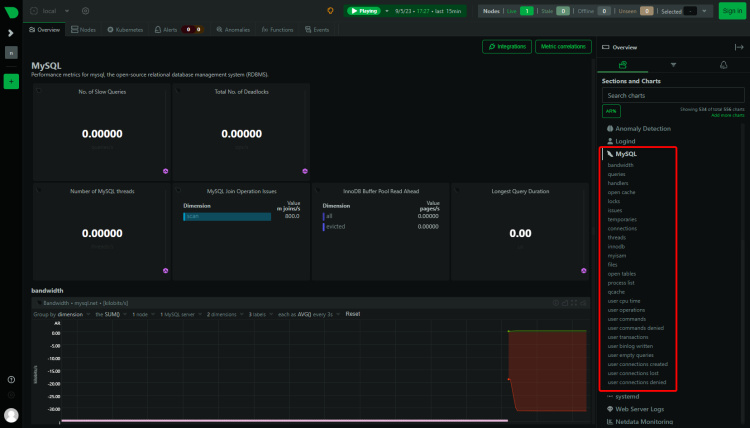Screen dimensions: 750x428
Task: Click the Sign In button
Action: 731,11
